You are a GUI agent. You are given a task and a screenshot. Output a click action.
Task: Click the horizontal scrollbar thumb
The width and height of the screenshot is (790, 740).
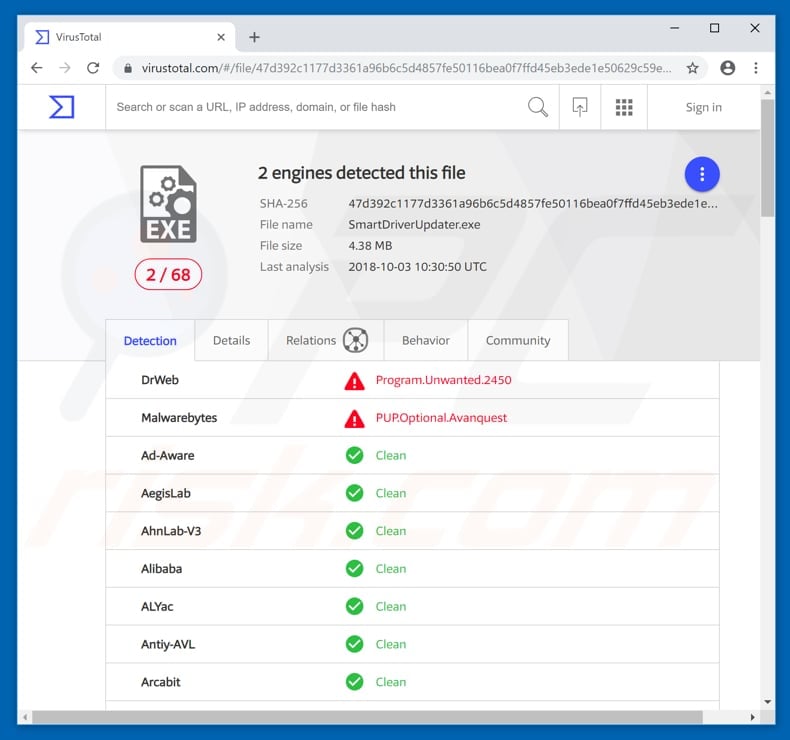[x=367, y=717]
